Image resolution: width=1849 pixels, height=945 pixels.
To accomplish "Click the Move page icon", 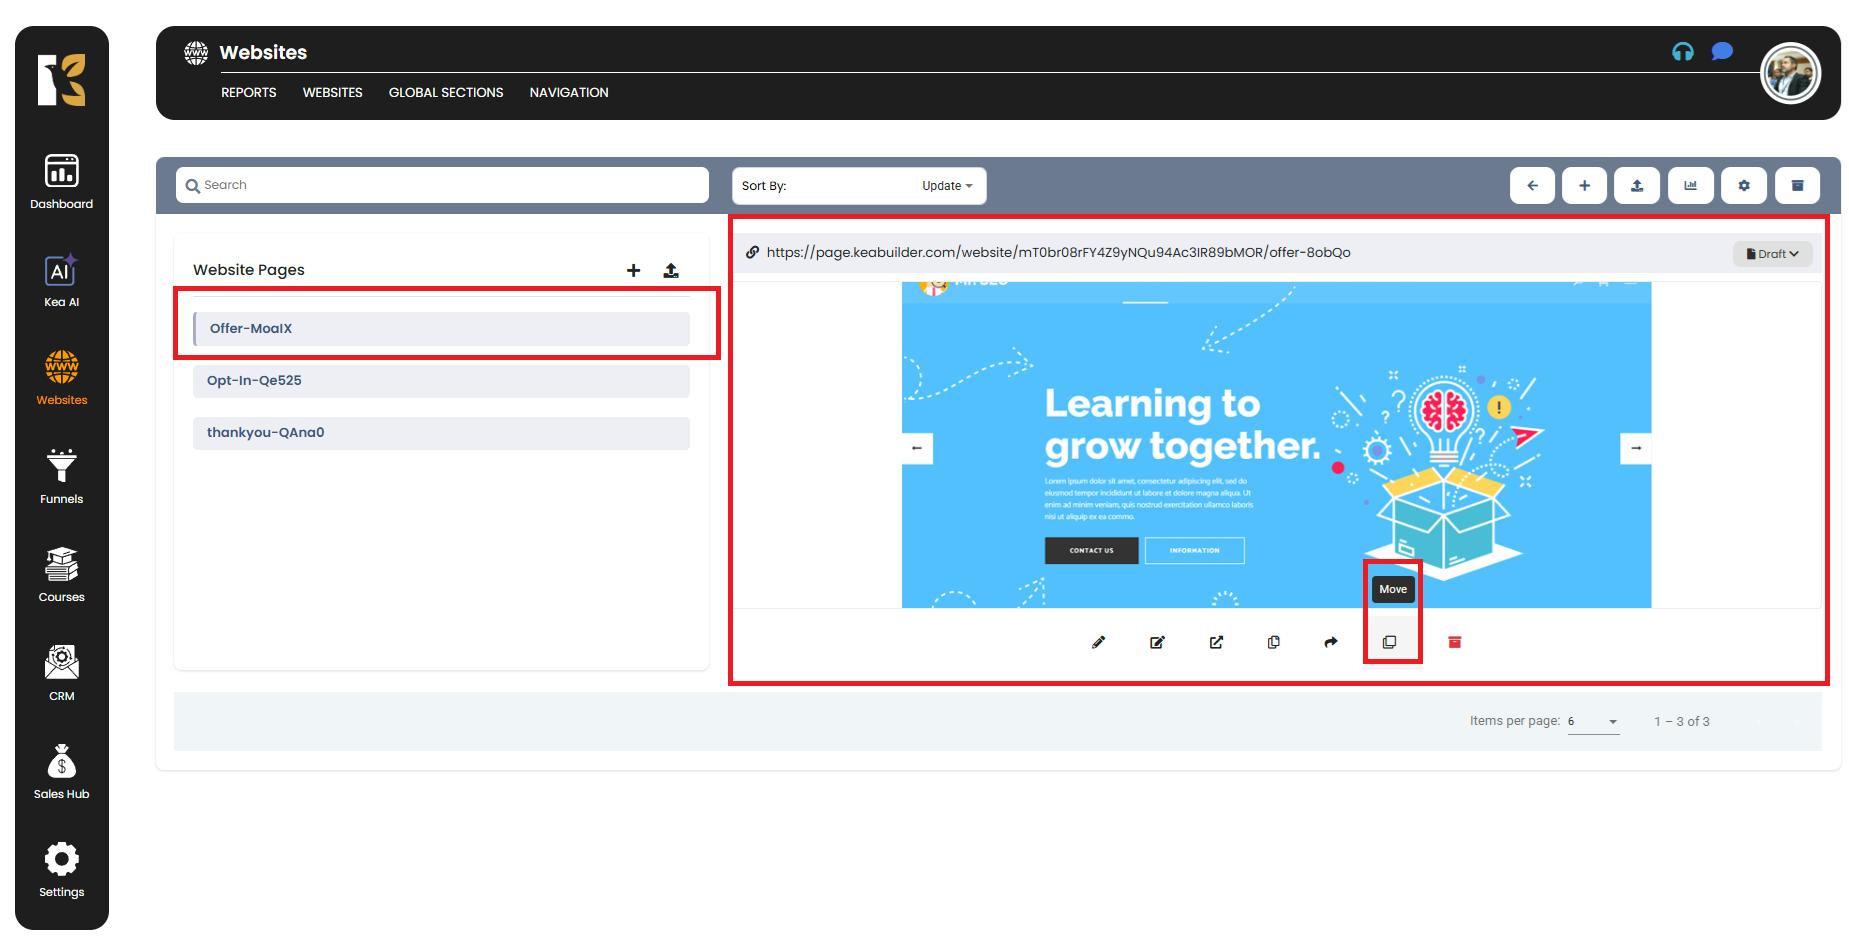I will click(x=1389, y=642).
